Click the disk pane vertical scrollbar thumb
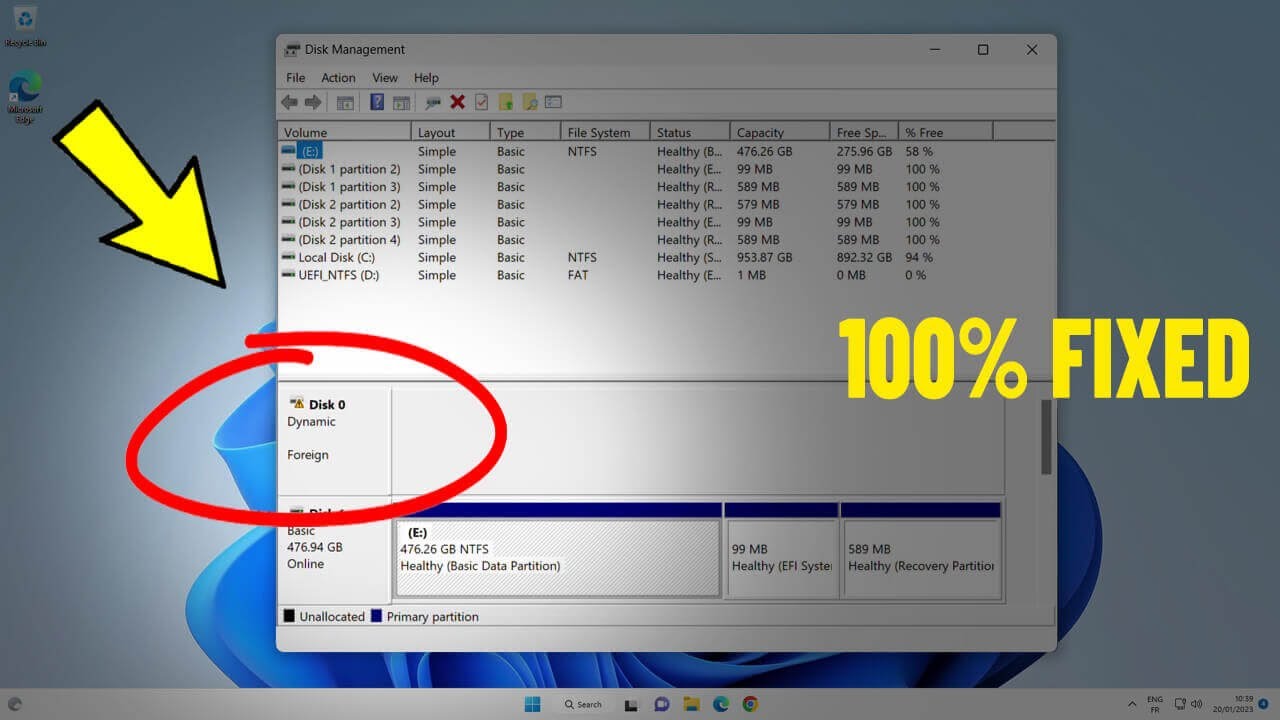The width and height of the screenshot is (1280, 720). (x=1046, y=437)
